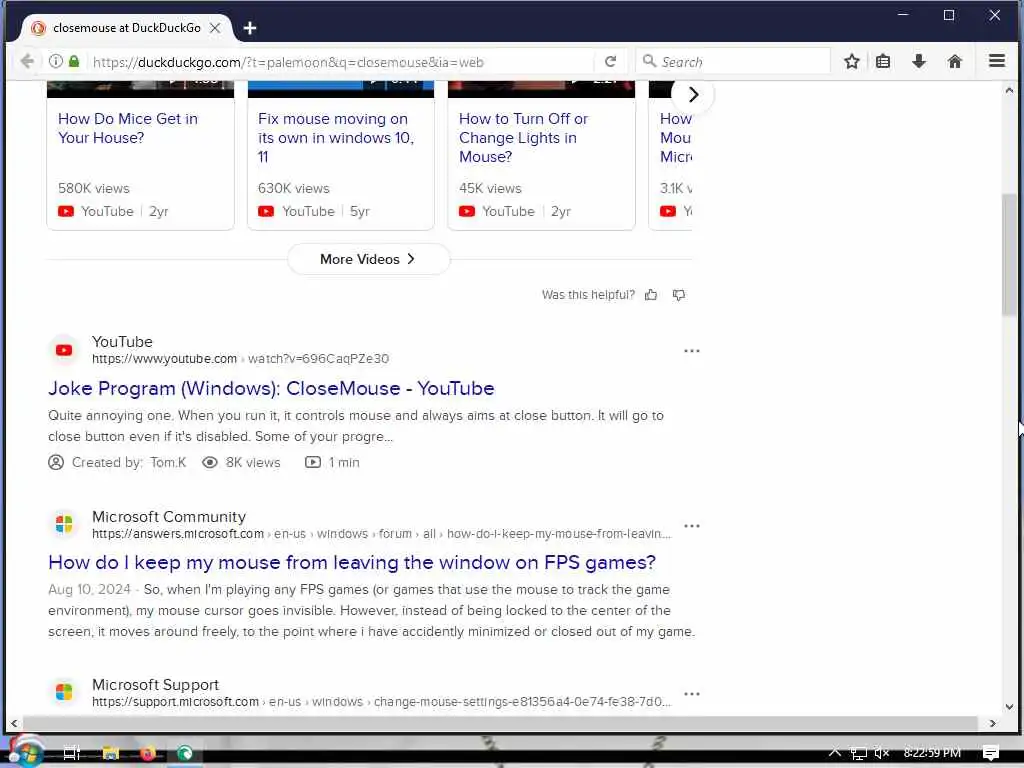The width and height of the screenshot is (1024, 768).
Task: Open the hamburger menu button
Action: (997, 61)
